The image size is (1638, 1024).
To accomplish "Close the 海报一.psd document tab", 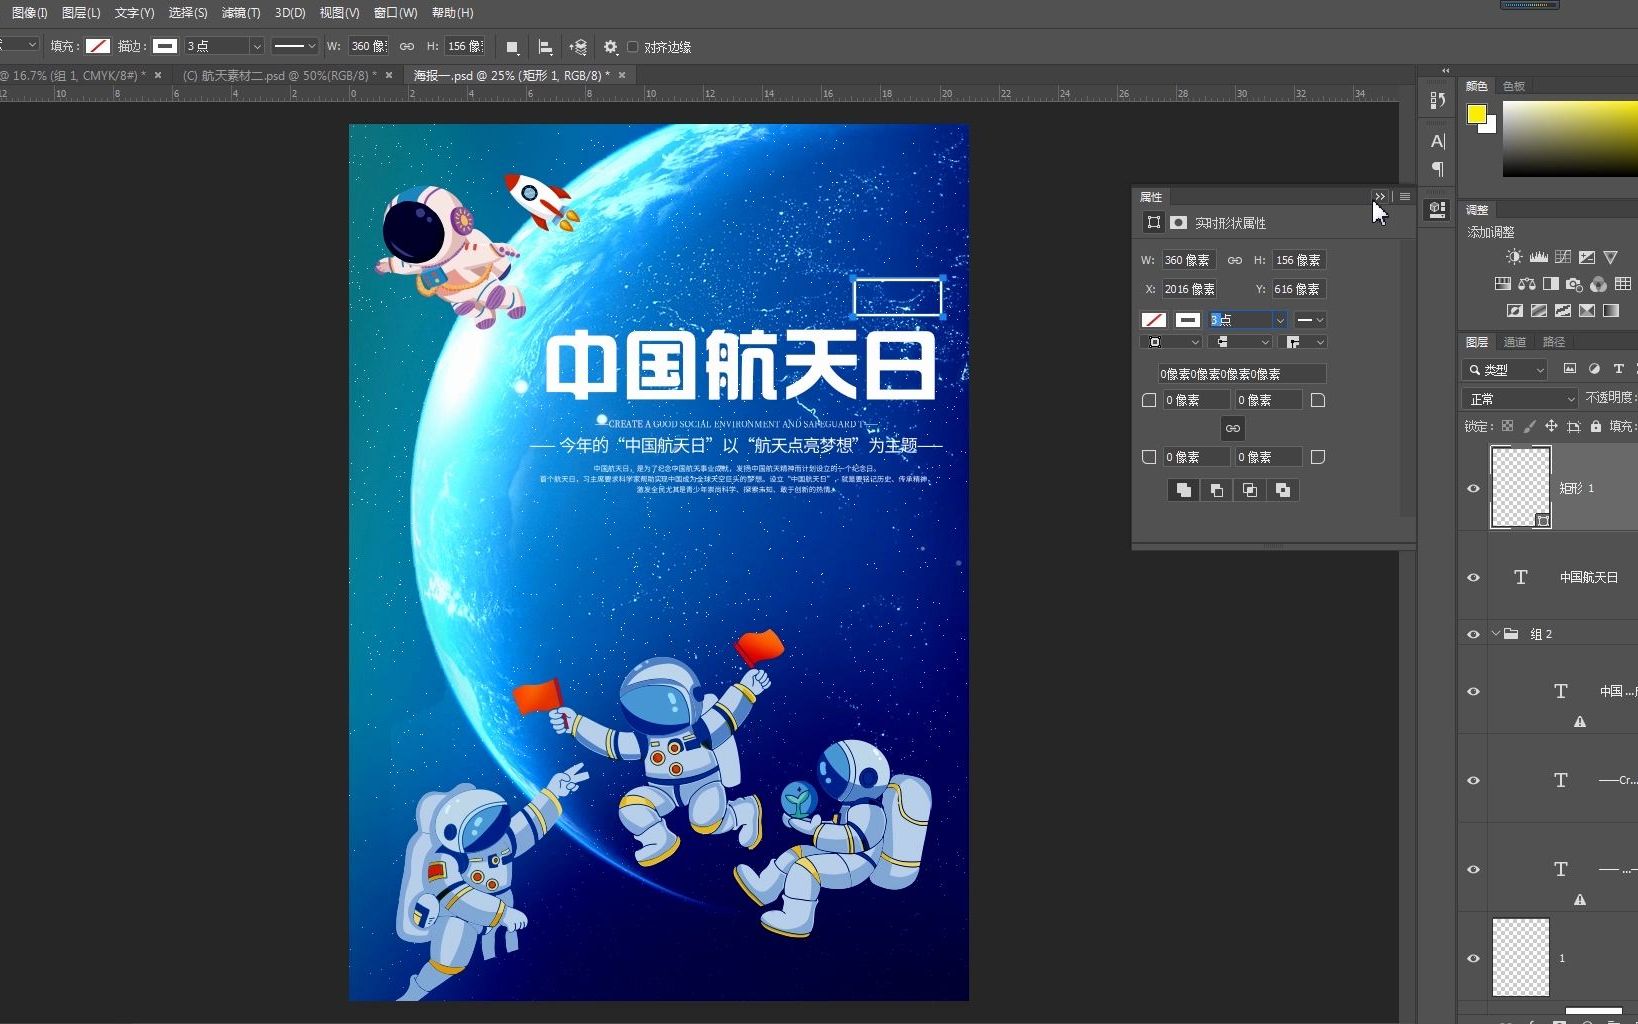I will pyautogui.click(x=622, y=75).
